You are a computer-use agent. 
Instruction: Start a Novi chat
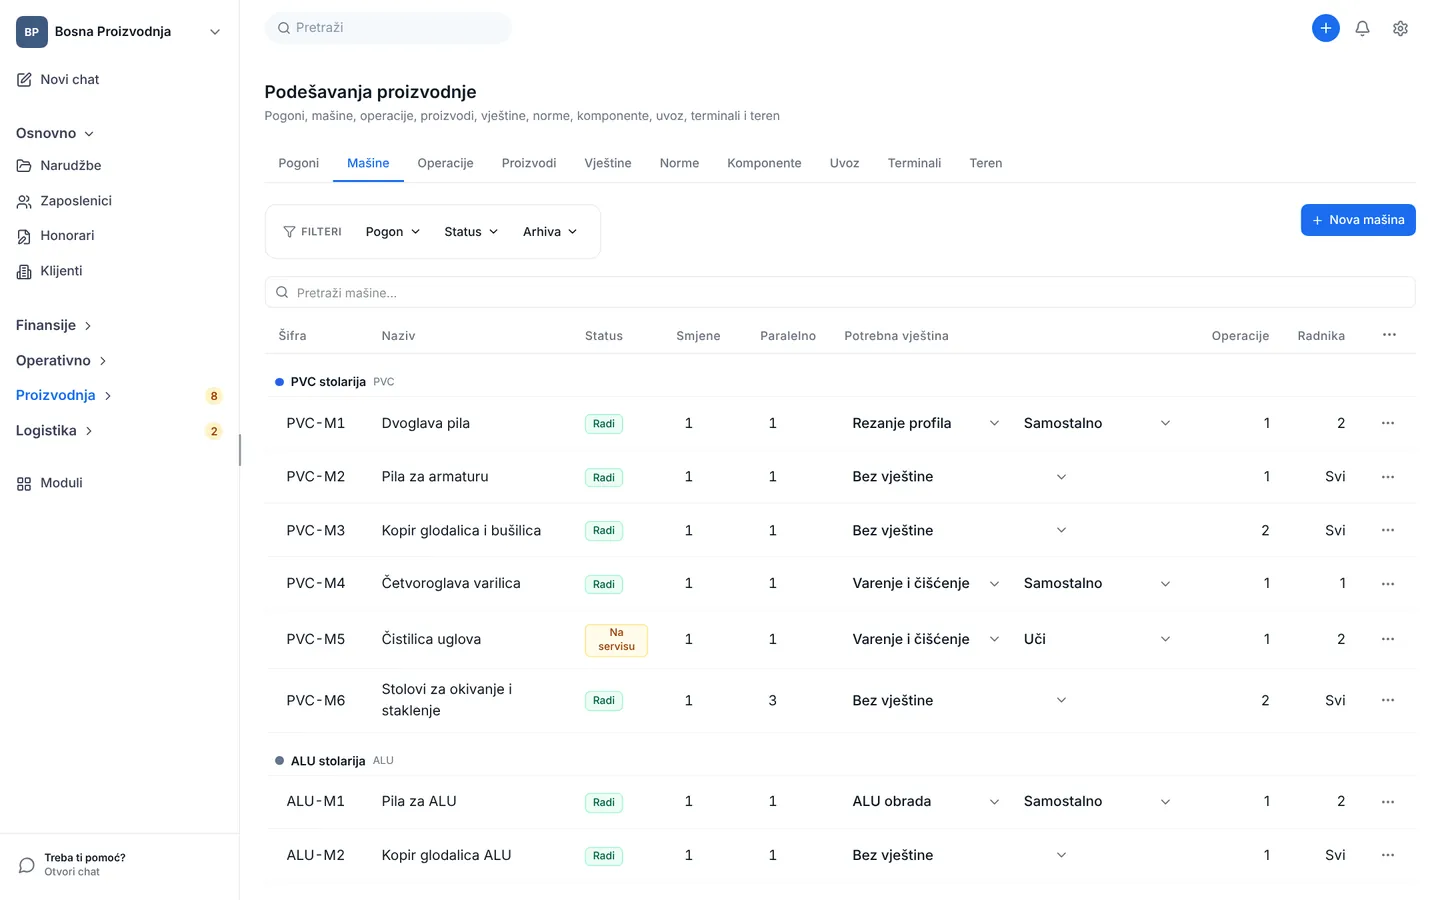[x=58, y=80]
